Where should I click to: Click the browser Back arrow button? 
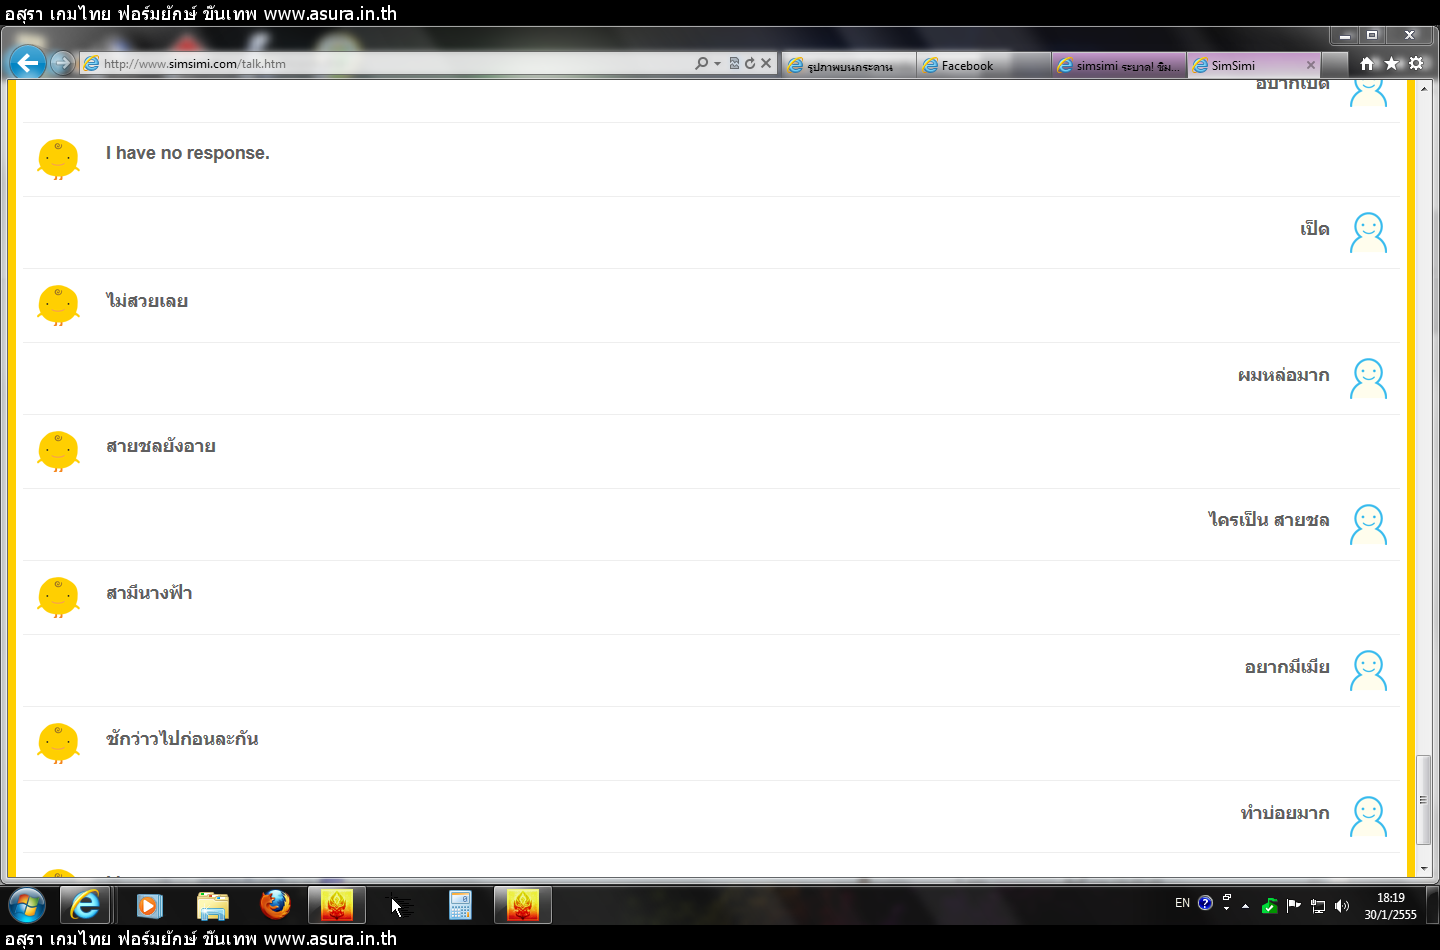[27, 63]
